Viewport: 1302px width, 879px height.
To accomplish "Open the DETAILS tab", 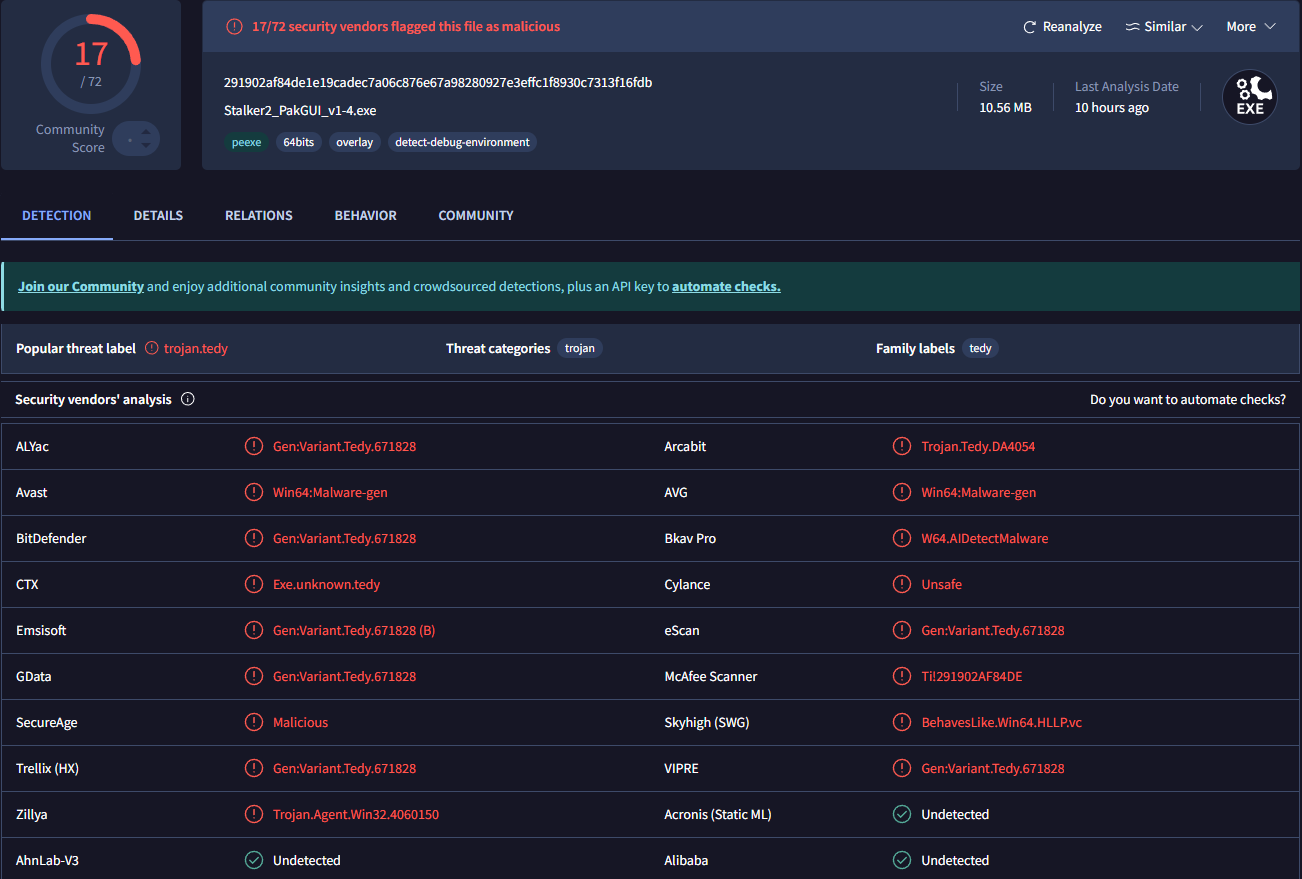I will click(x=158, y=215).
